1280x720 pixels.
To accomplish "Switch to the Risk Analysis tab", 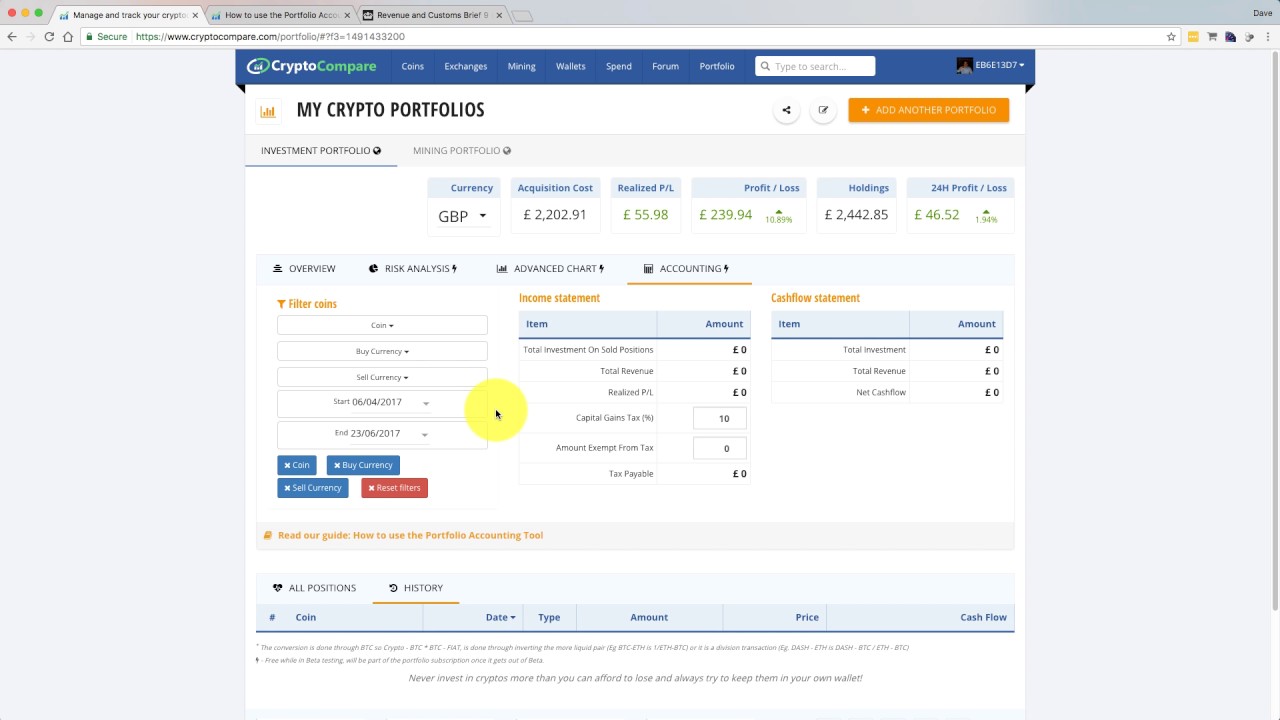I will coord(413,268).
